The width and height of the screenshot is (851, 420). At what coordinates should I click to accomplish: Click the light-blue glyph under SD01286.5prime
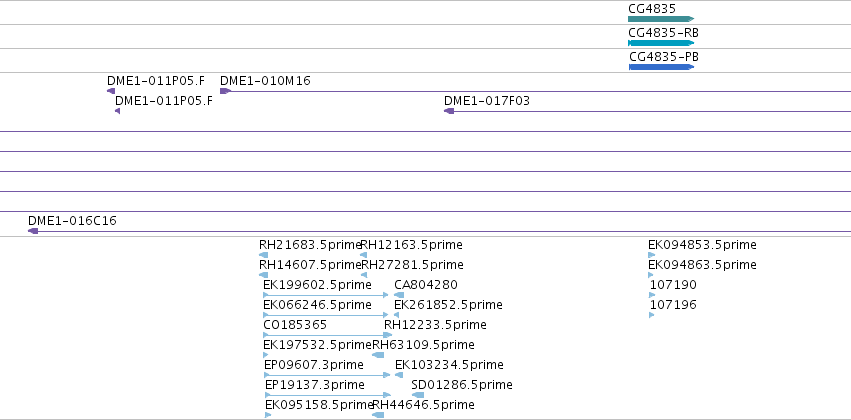coord(417,395)
